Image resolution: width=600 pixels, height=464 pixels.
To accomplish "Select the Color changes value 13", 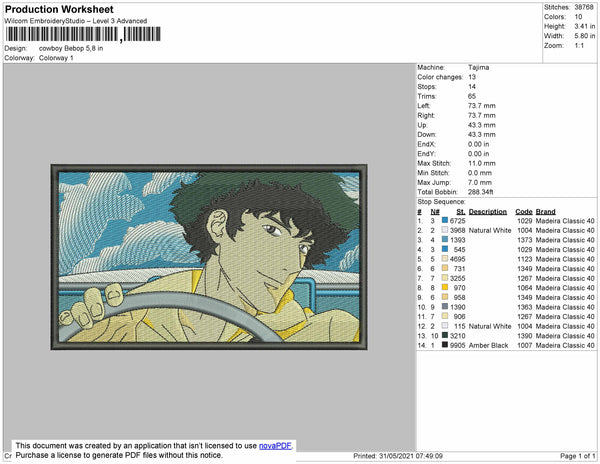I will [472, 77].
